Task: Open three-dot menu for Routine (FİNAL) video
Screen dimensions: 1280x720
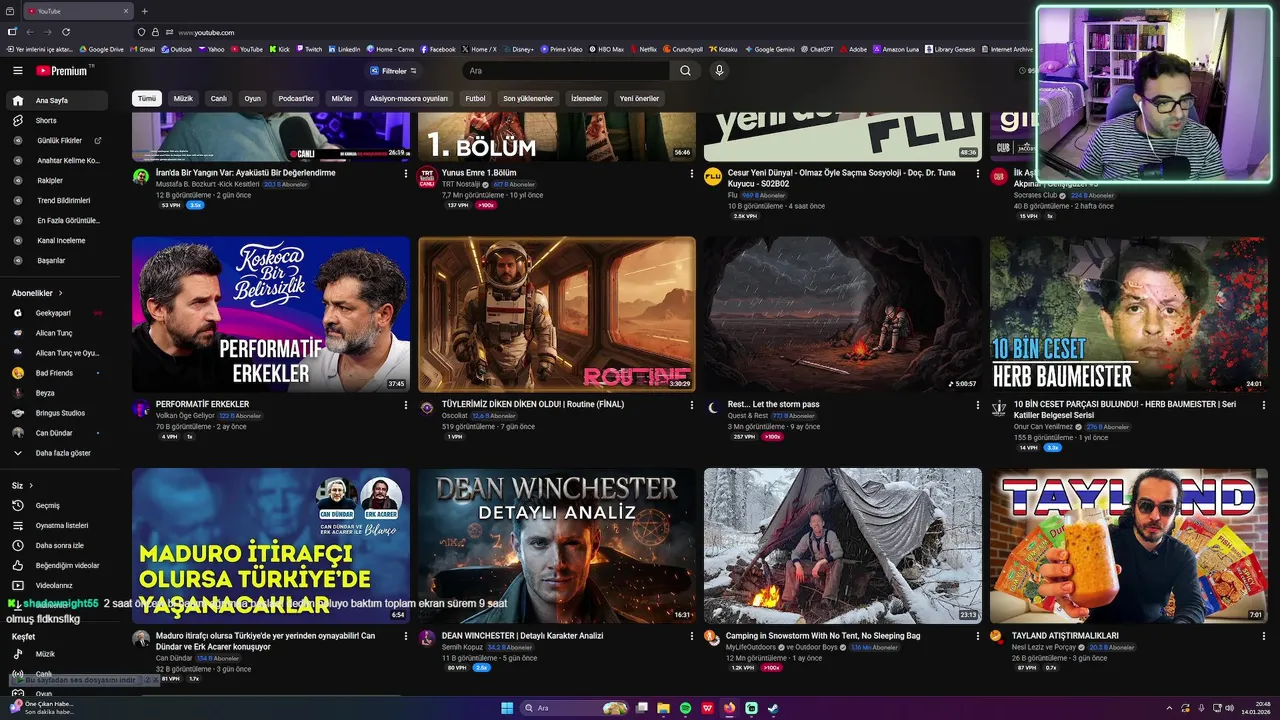Action: (691, 405)
